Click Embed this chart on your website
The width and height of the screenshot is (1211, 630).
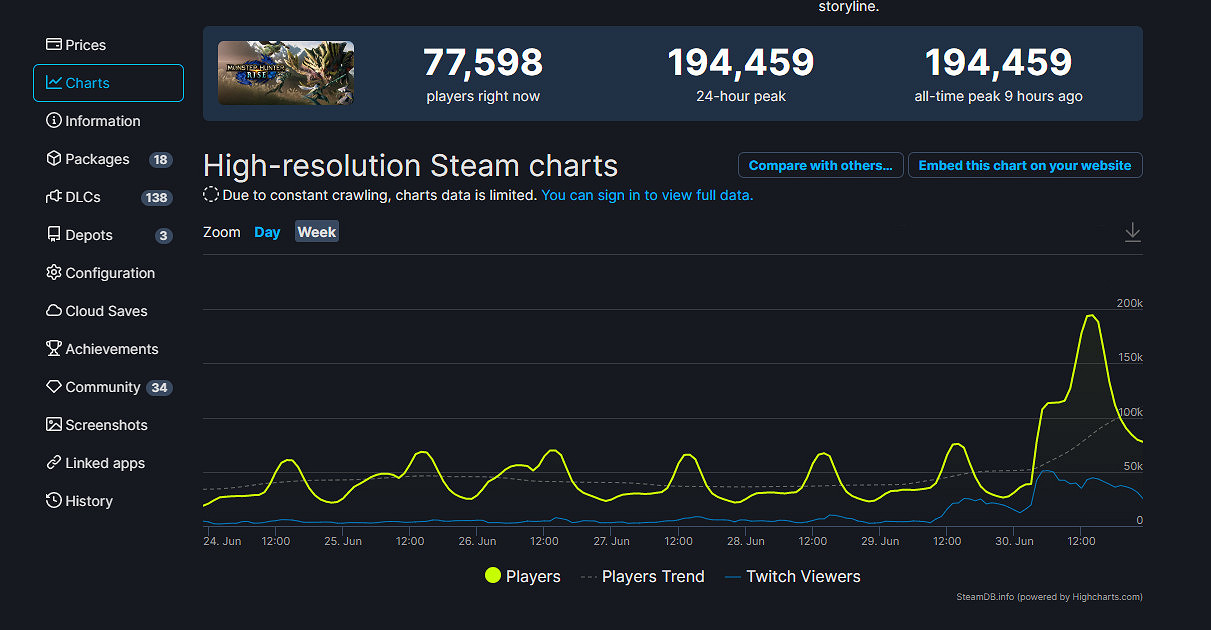coord(1024,165)
